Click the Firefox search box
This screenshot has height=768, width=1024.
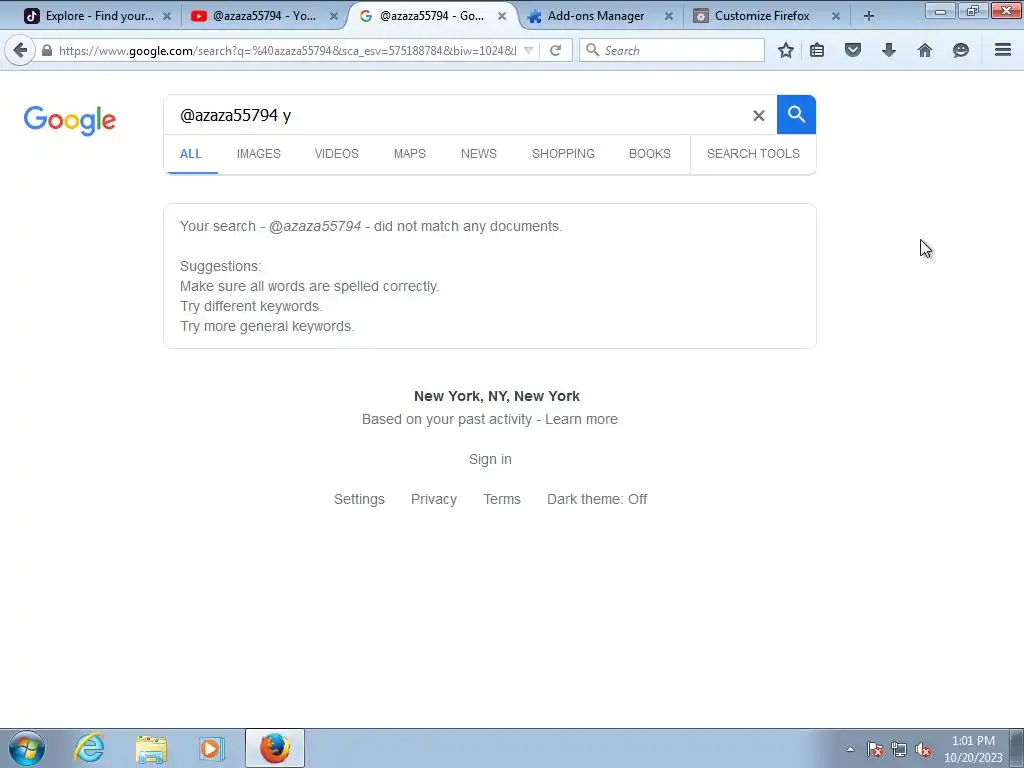[x=671, y=50]
